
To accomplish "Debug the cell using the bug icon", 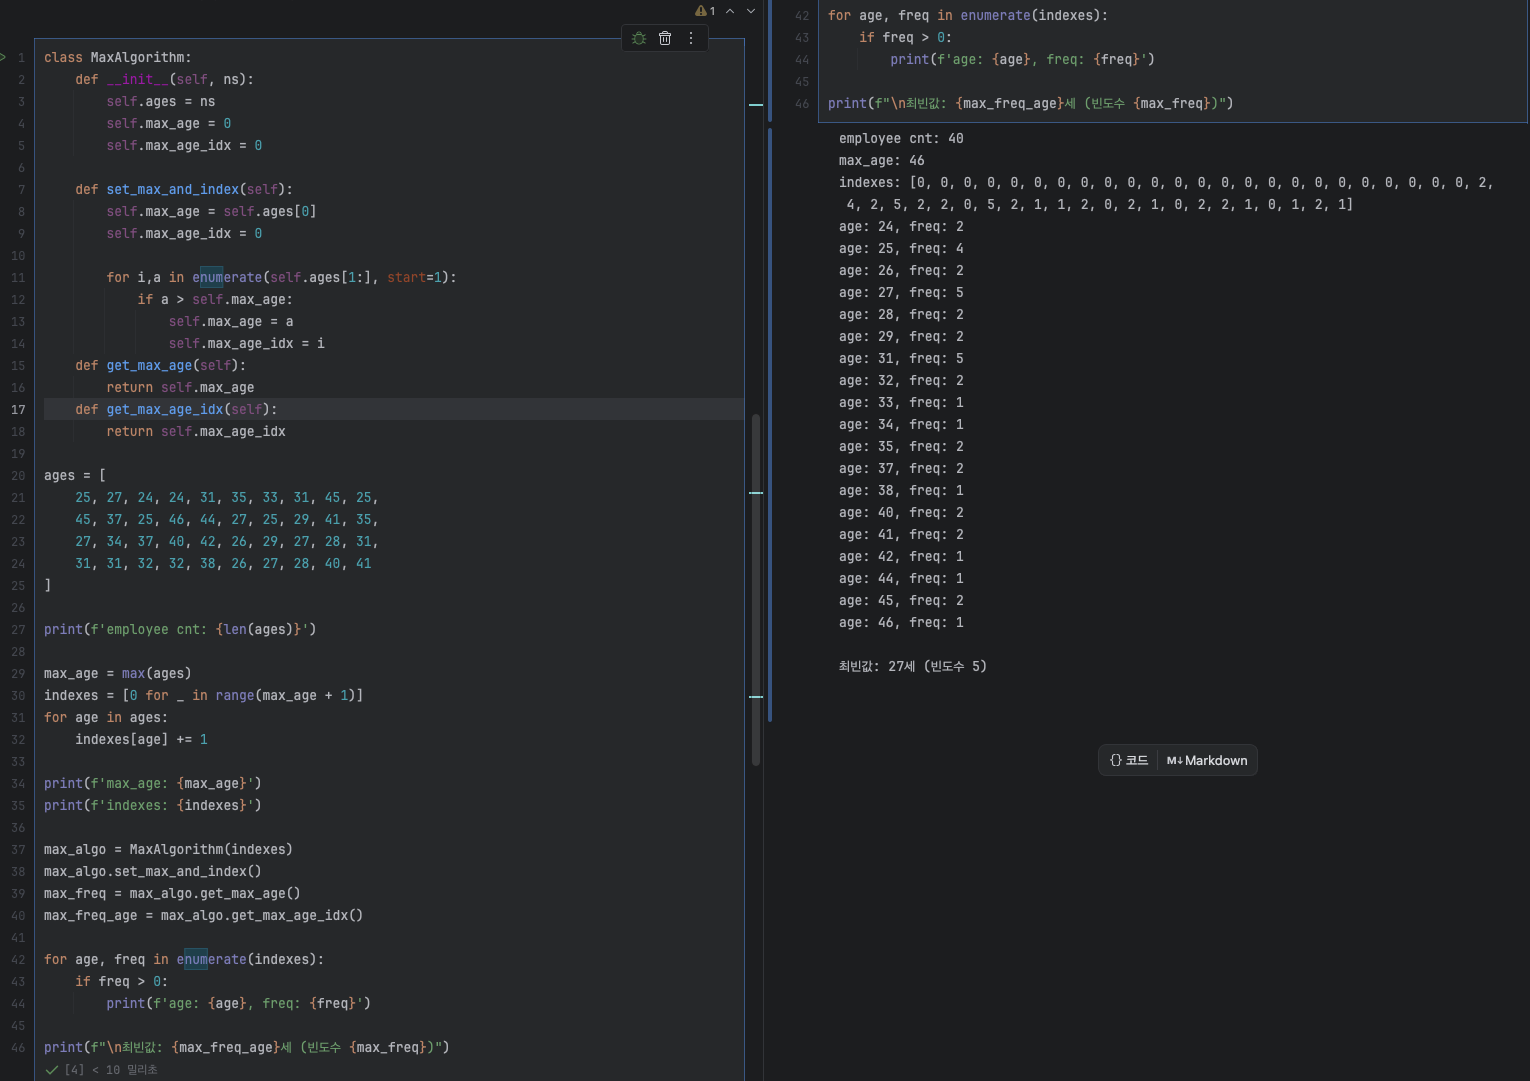I will point(639,38).
